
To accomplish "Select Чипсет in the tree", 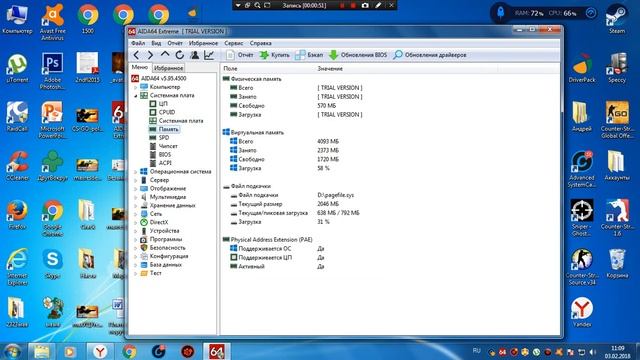I will coord(163,146).
